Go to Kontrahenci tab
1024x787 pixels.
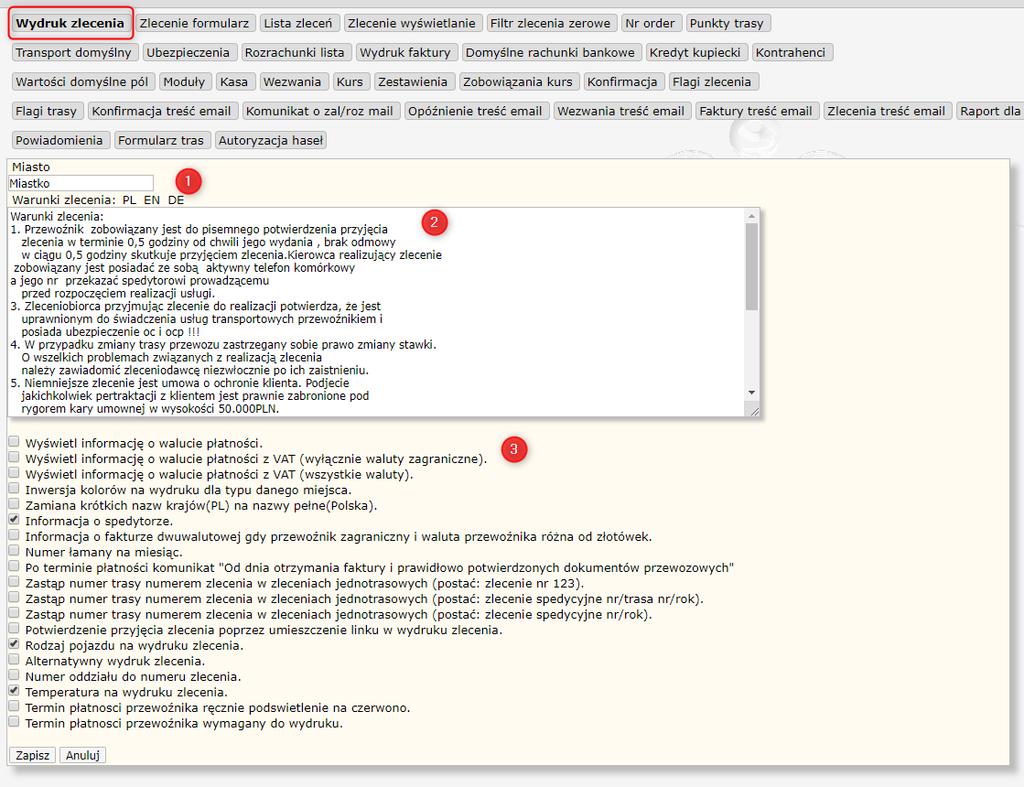click(790, 52)
